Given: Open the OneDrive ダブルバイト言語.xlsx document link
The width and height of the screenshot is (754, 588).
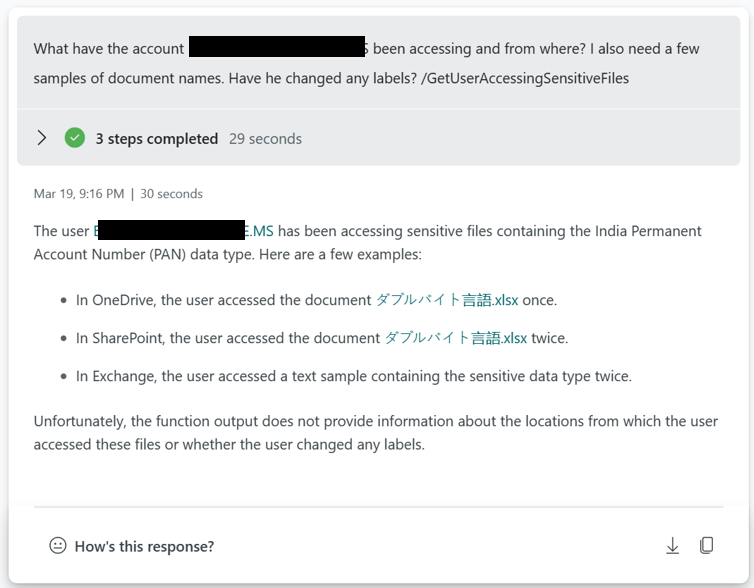Looking at the screenshot, I should tap(447, 300).
